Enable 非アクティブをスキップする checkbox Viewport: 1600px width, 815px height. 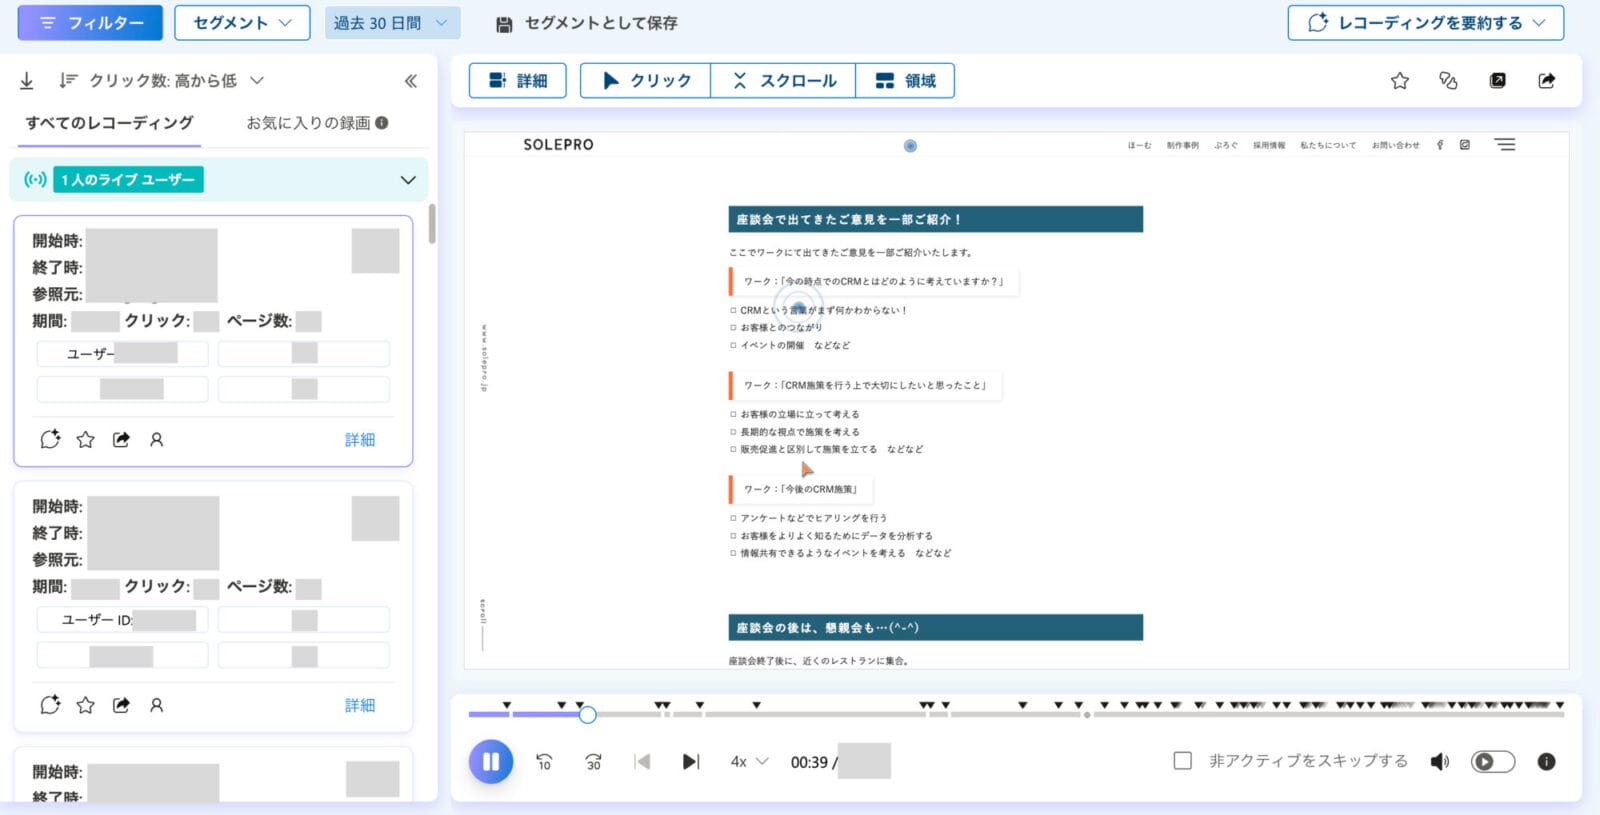[x=1182, y=761]
